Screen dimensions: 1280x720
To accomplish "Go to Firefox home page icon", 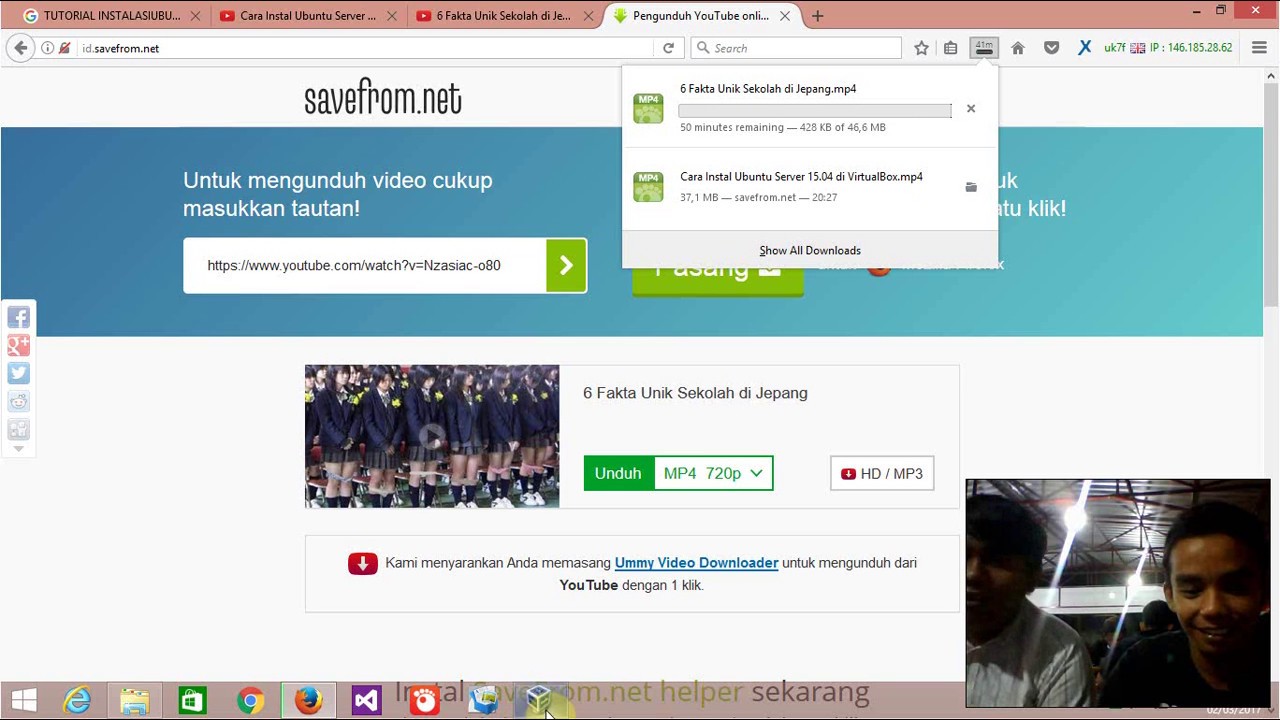I will tap(1018, 48).
